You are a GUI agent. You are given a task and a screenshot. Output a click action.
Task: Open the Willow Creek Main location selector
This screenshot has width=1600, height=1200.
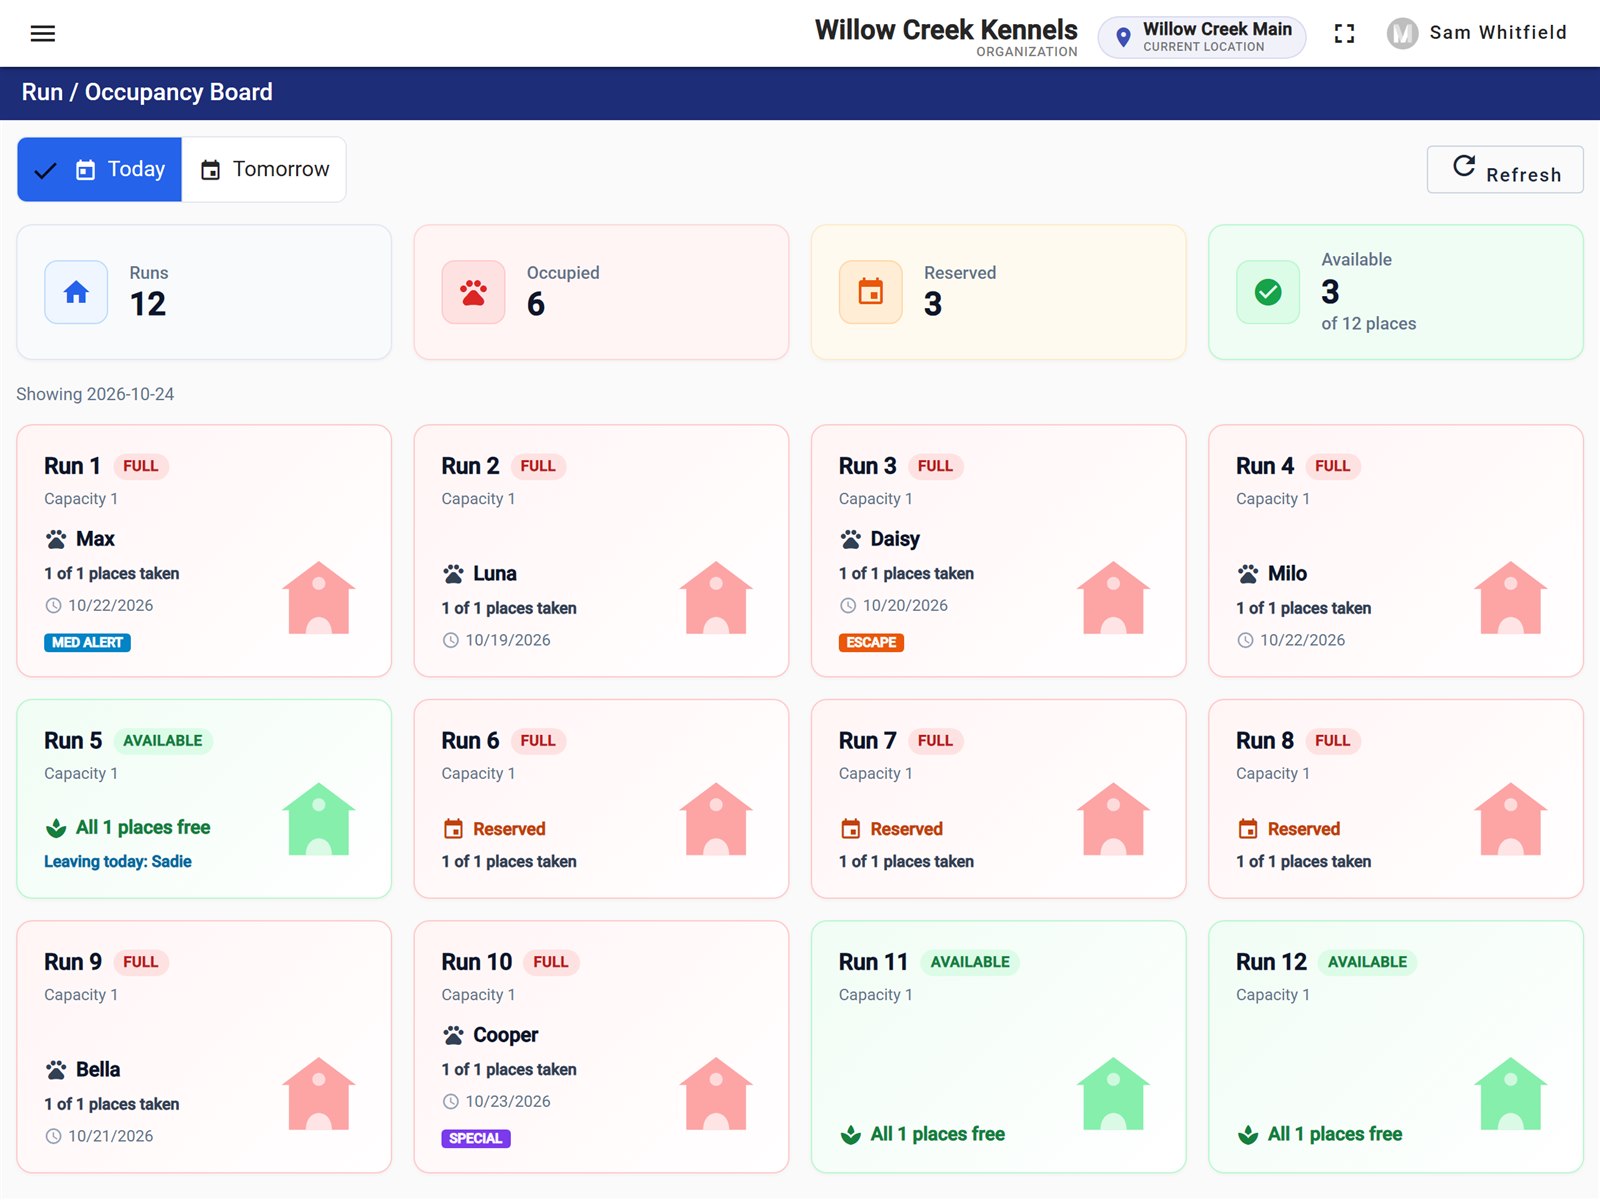[1202, 37]
